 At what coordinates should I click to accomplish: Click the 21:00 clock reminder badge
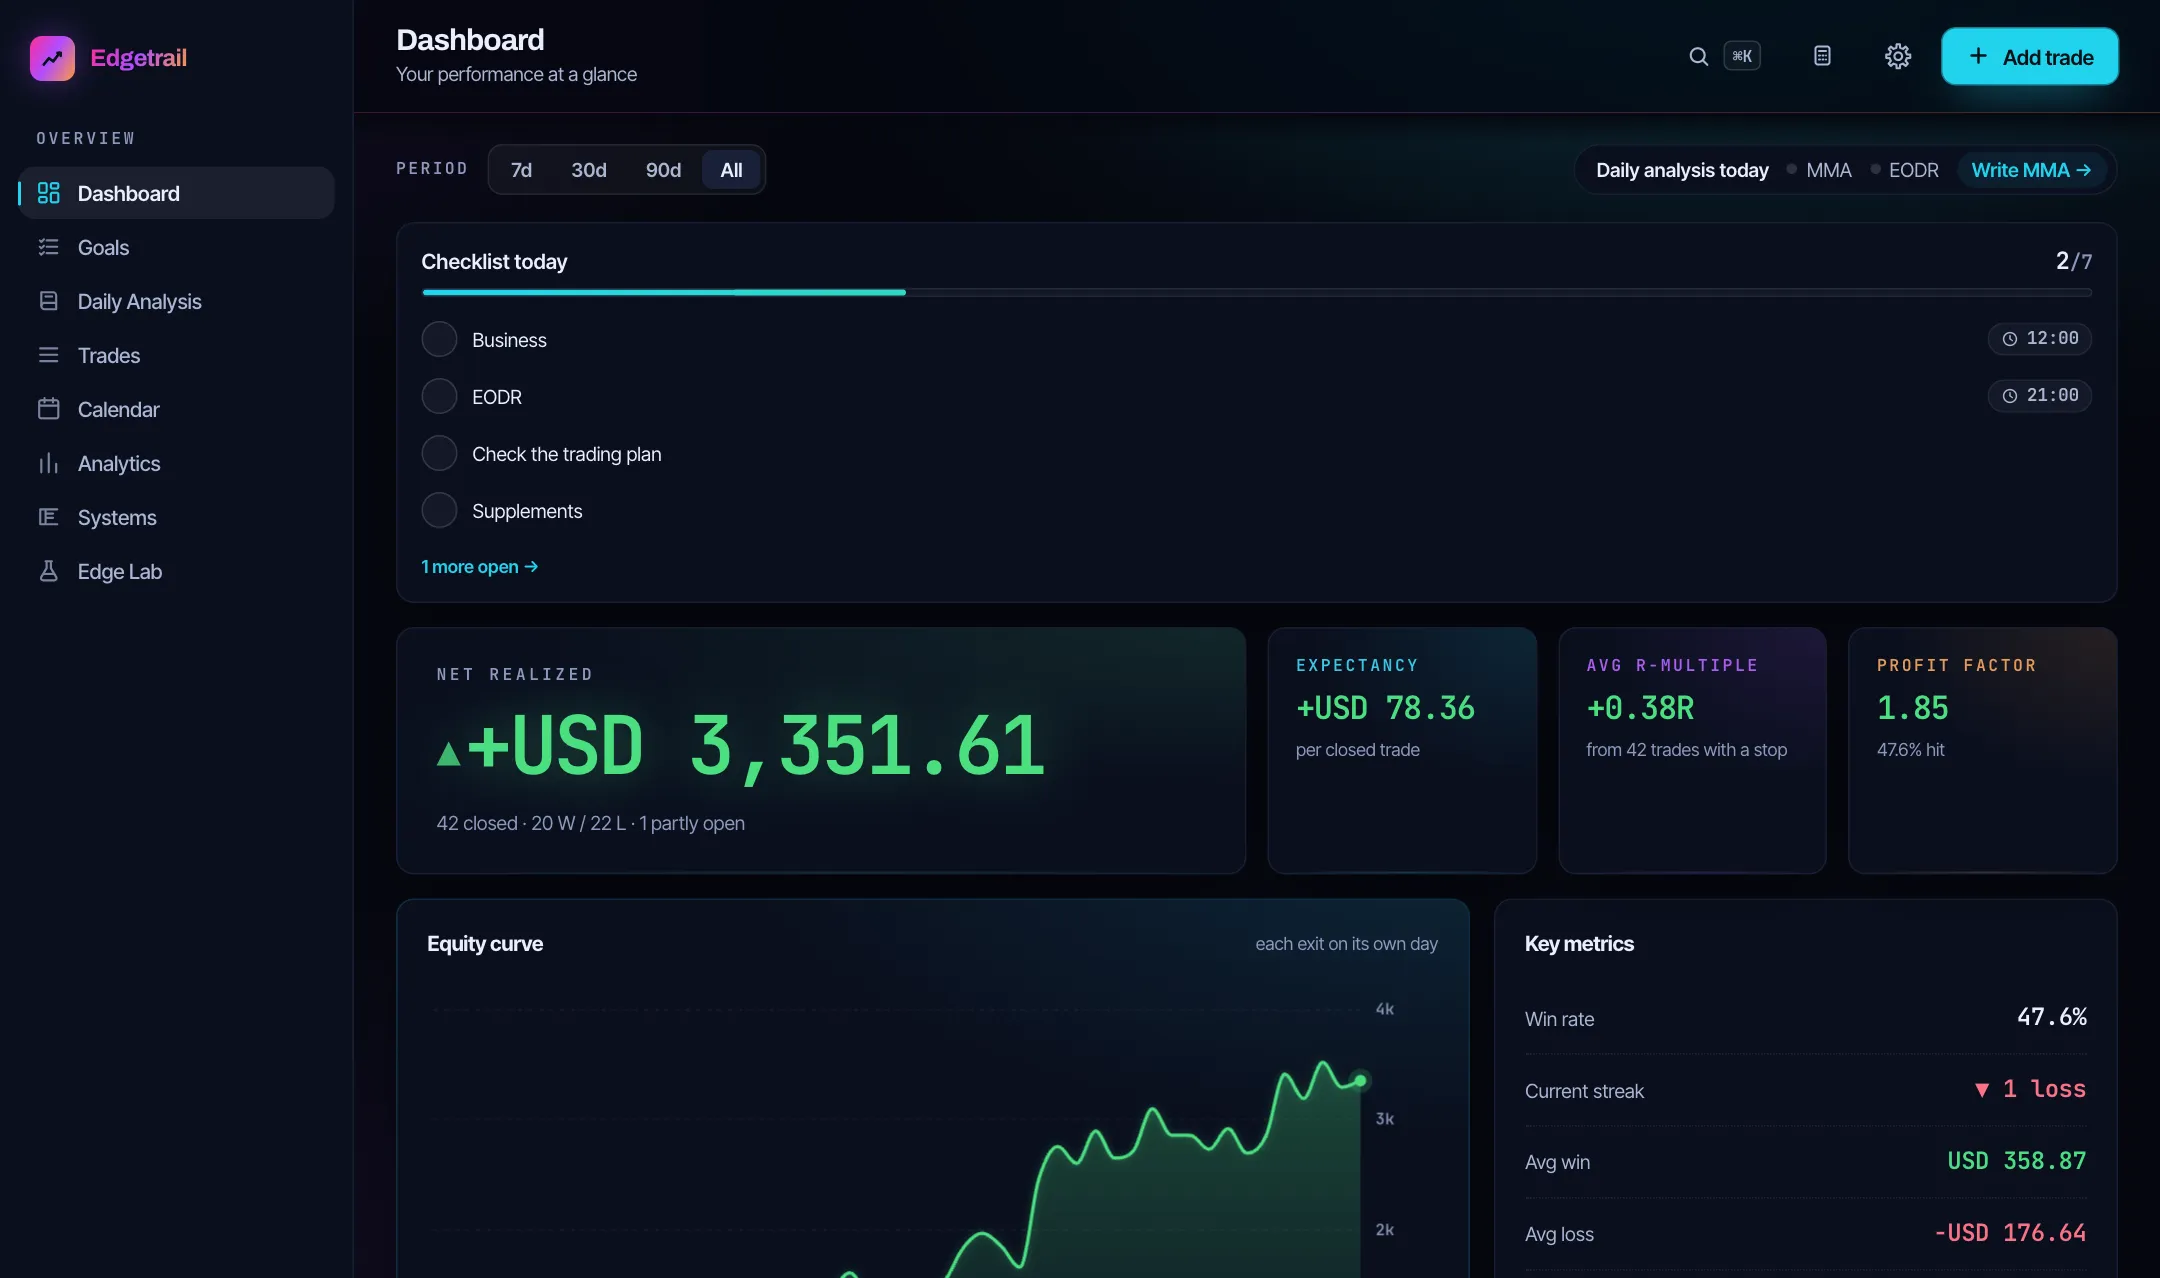2040,396
